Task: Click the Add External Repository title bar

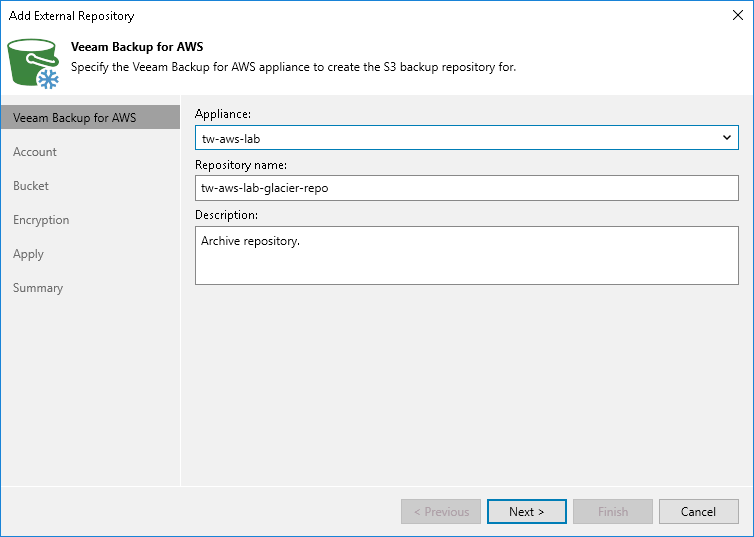Action: [300, 15]
